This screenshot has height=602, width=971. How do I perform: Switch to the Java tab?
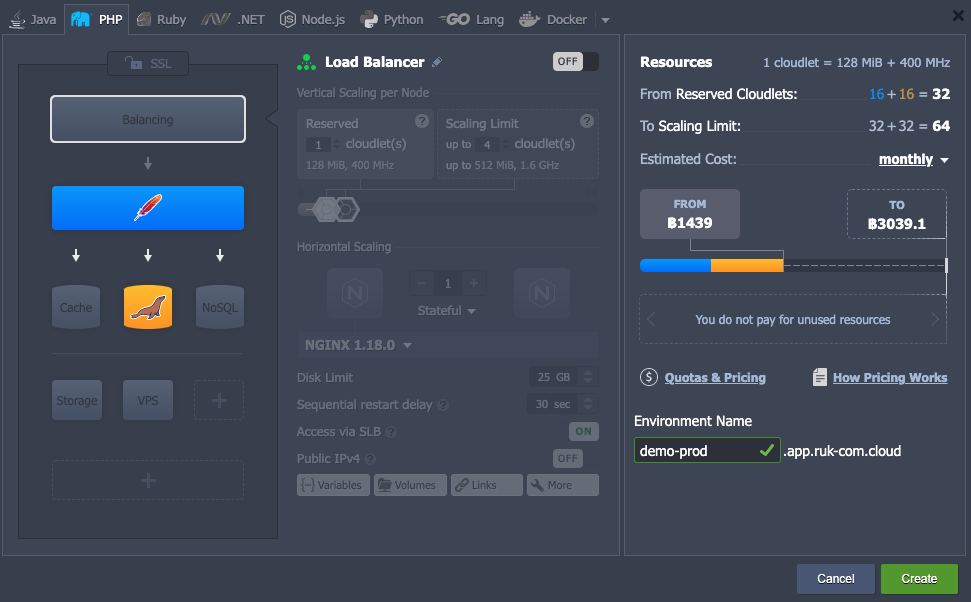(x=33, y=19)
